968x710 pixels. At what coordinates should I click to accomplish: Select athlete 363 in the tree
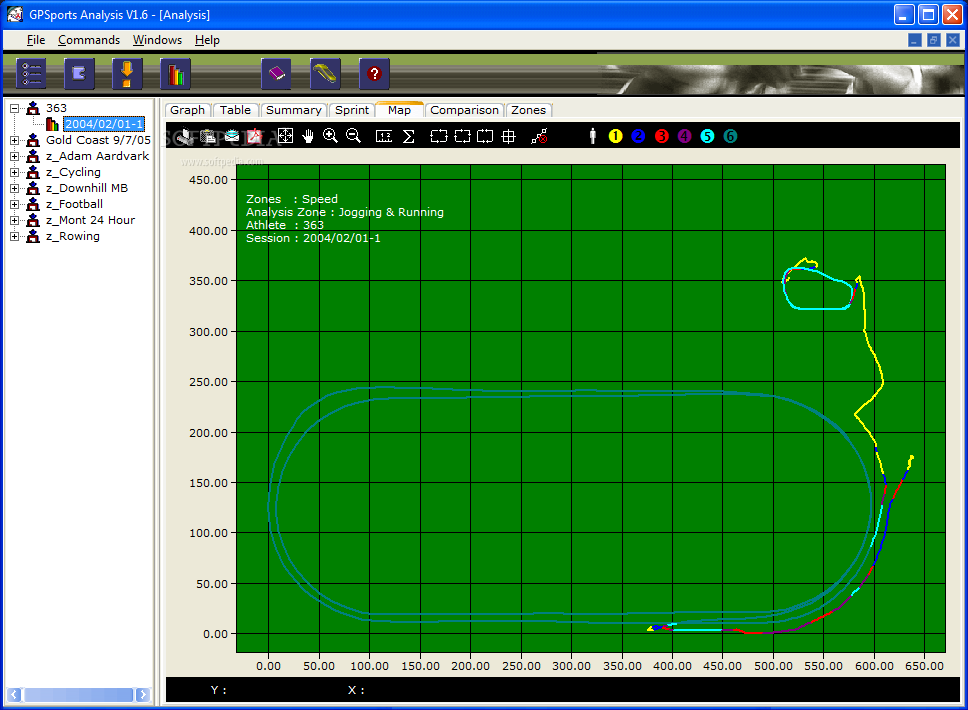click(56, 108)
